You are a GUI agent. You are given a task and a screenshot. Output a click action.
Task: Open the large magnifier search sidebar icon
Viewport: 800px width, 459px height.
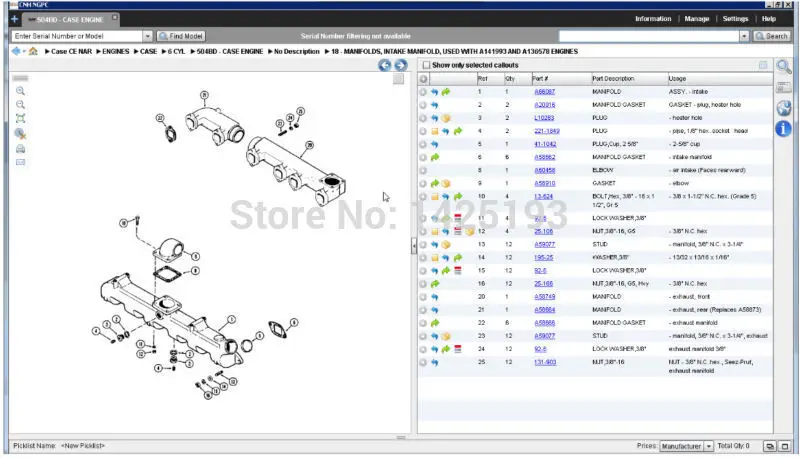click(783, 66)
